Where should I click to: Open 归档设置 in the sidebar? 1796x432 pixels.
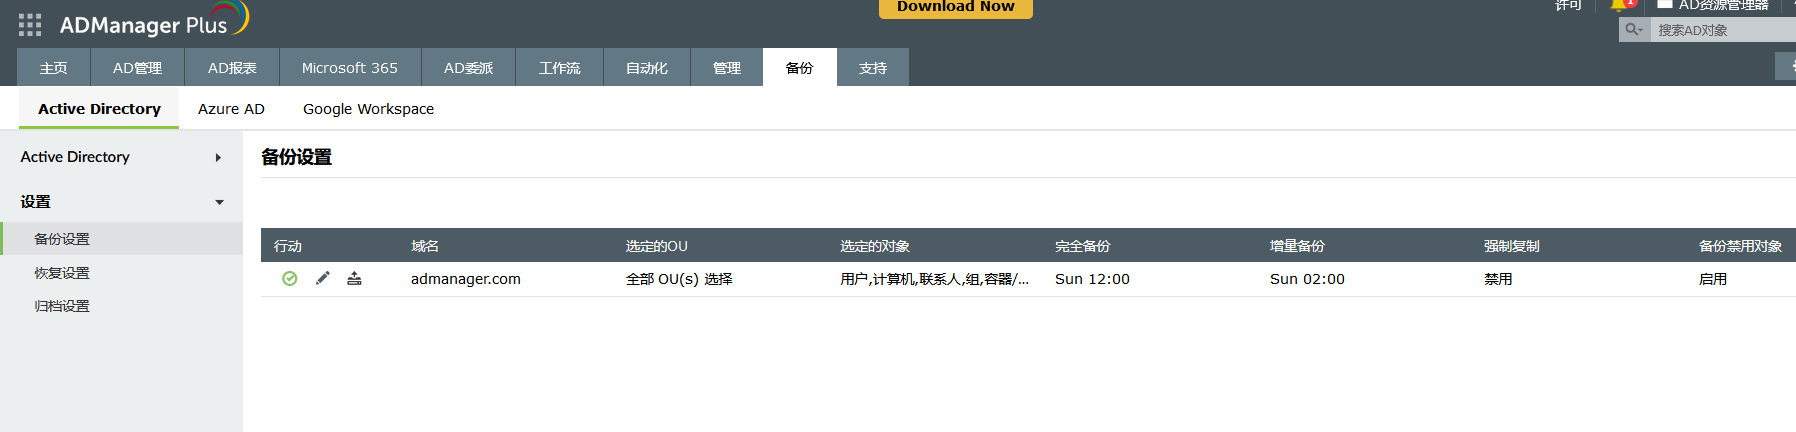pyautogui.click(x=62, y=306)
